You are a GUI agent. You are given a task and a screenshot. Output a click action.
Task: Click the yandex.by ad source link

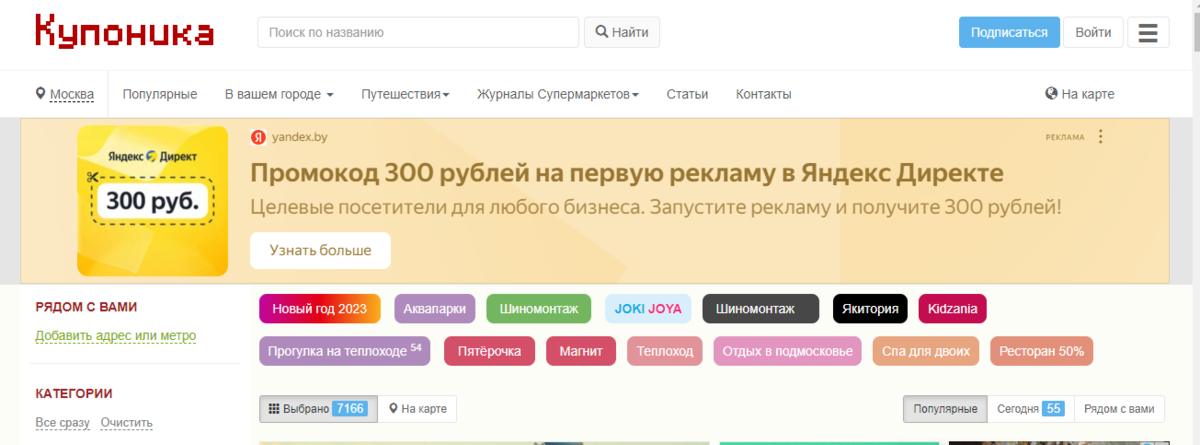[x=300, y=137]
